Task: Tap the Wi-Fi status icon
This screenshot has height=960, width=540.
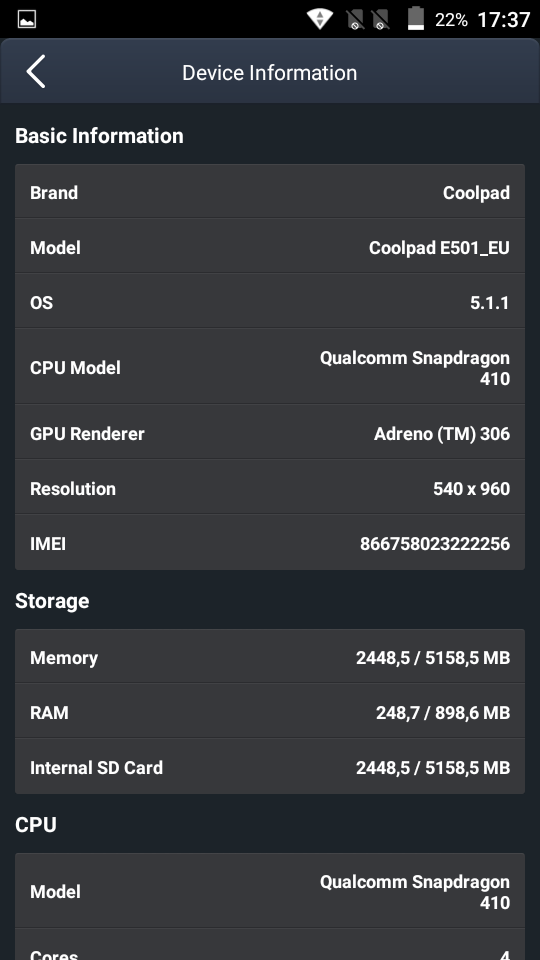Action: point(320,19)
